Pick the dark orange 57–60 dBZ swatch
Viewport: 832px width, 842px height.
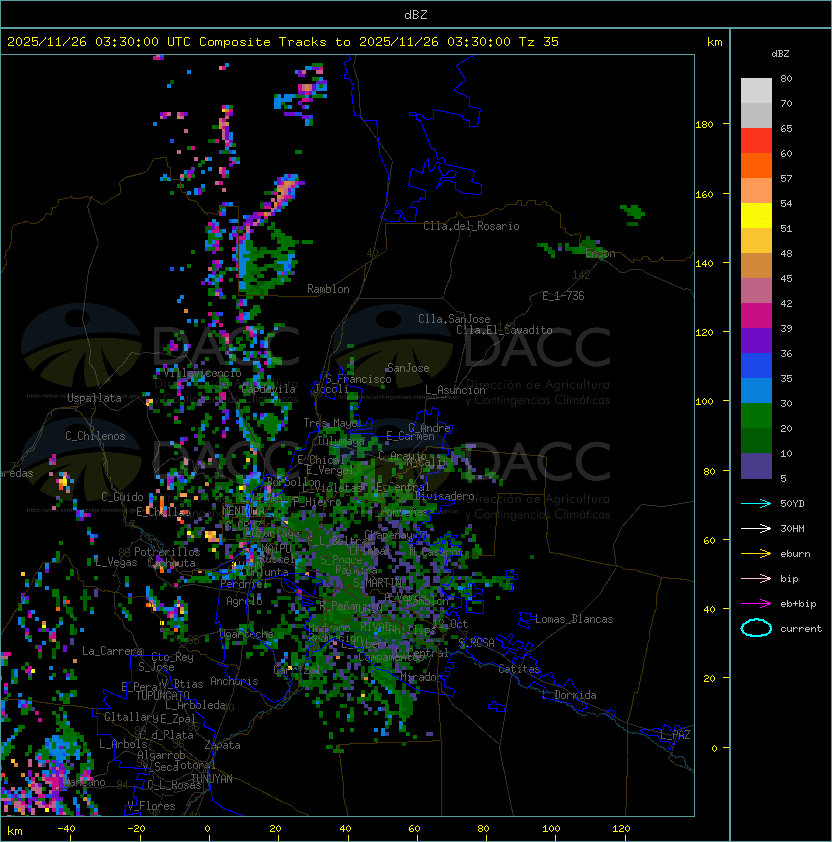756,165
